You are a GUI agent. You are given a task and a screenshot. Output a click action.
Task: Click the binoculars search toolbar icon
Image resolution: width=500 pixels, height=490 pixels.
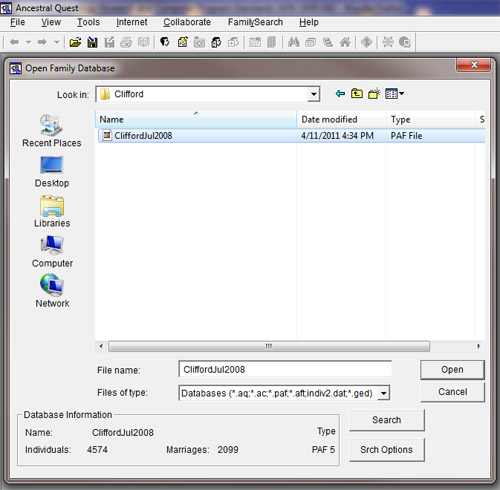coord(293,42)
